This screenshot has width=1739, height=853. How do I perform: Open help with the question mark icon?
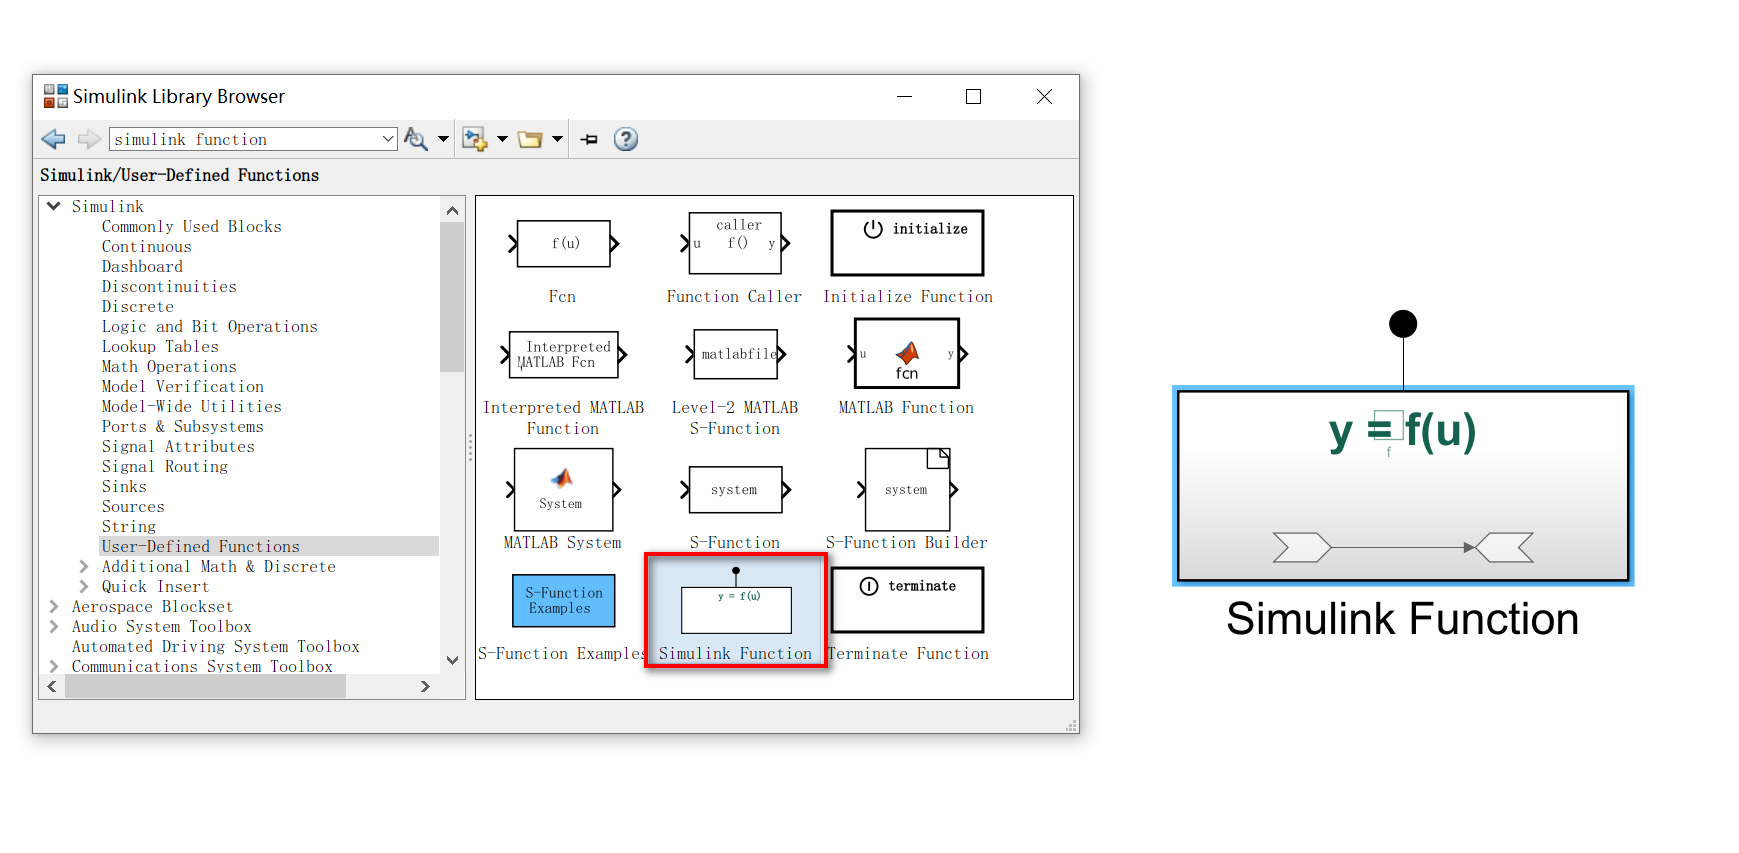pos(626,139)
